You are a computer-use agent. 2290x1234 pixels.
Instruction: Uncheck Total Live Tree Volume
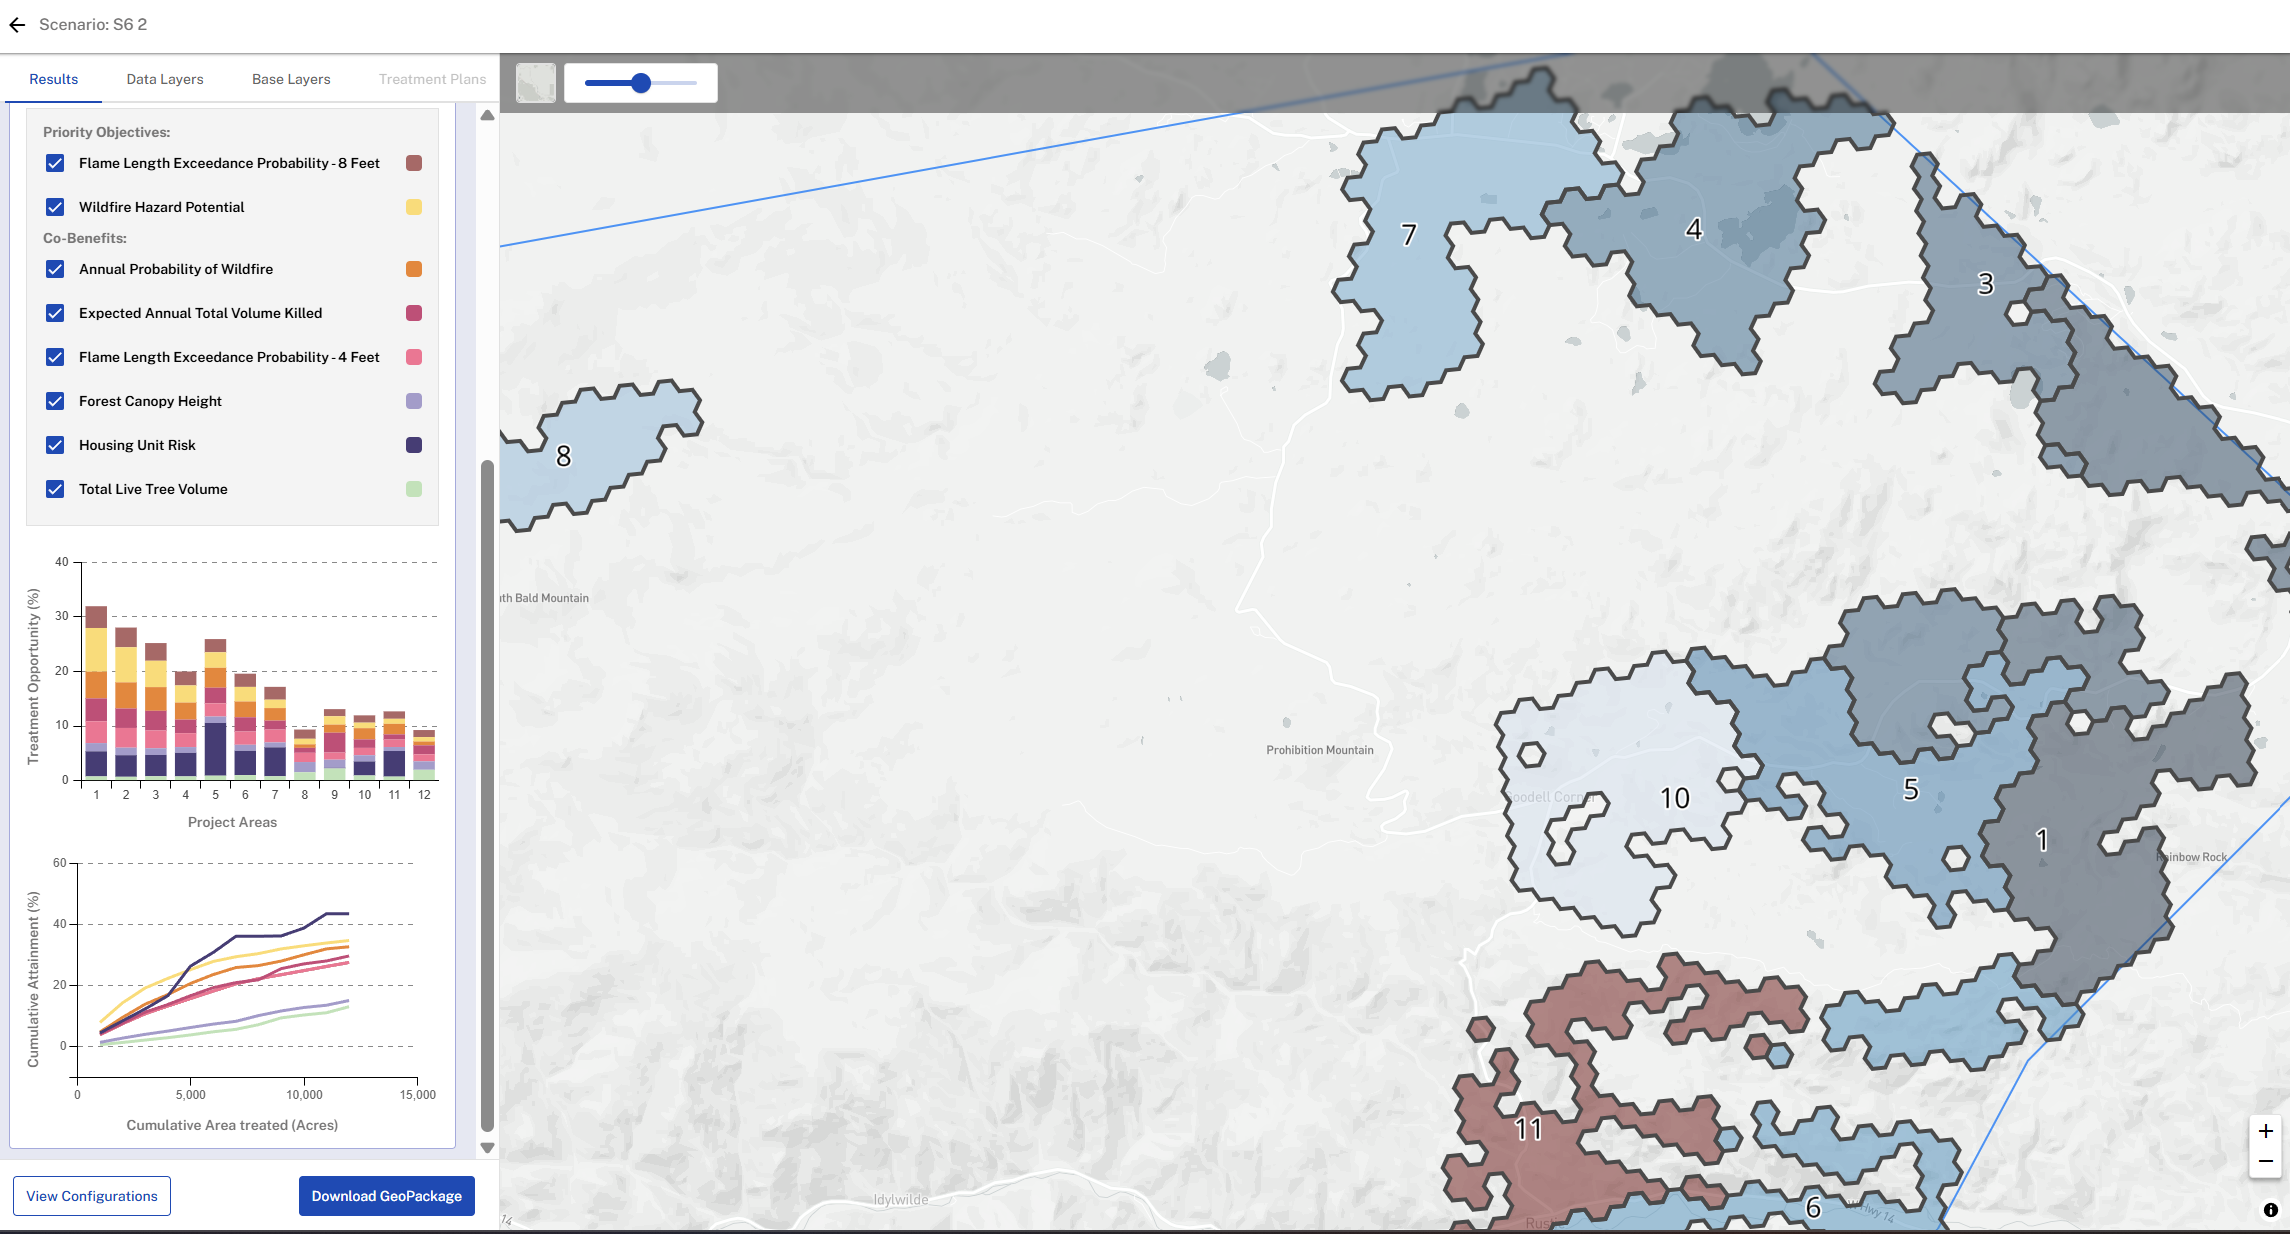point(55,489)
